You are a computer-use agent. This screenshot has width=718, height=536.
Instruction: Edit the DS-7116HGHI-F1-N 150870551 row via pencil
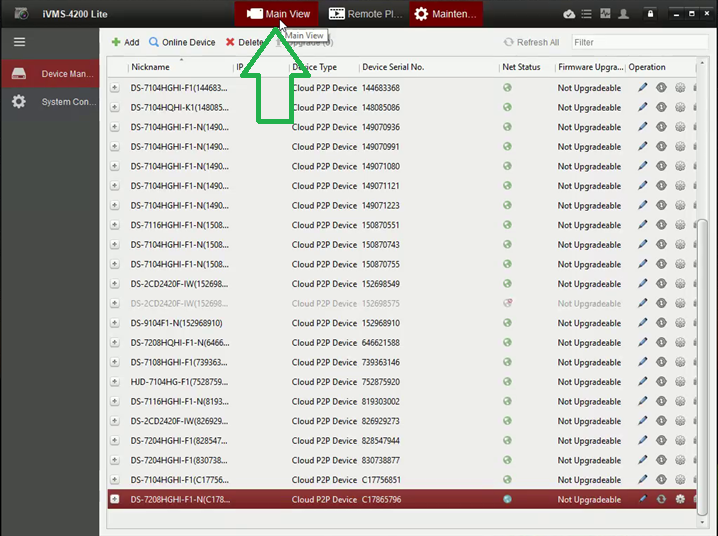click(643, 225)
